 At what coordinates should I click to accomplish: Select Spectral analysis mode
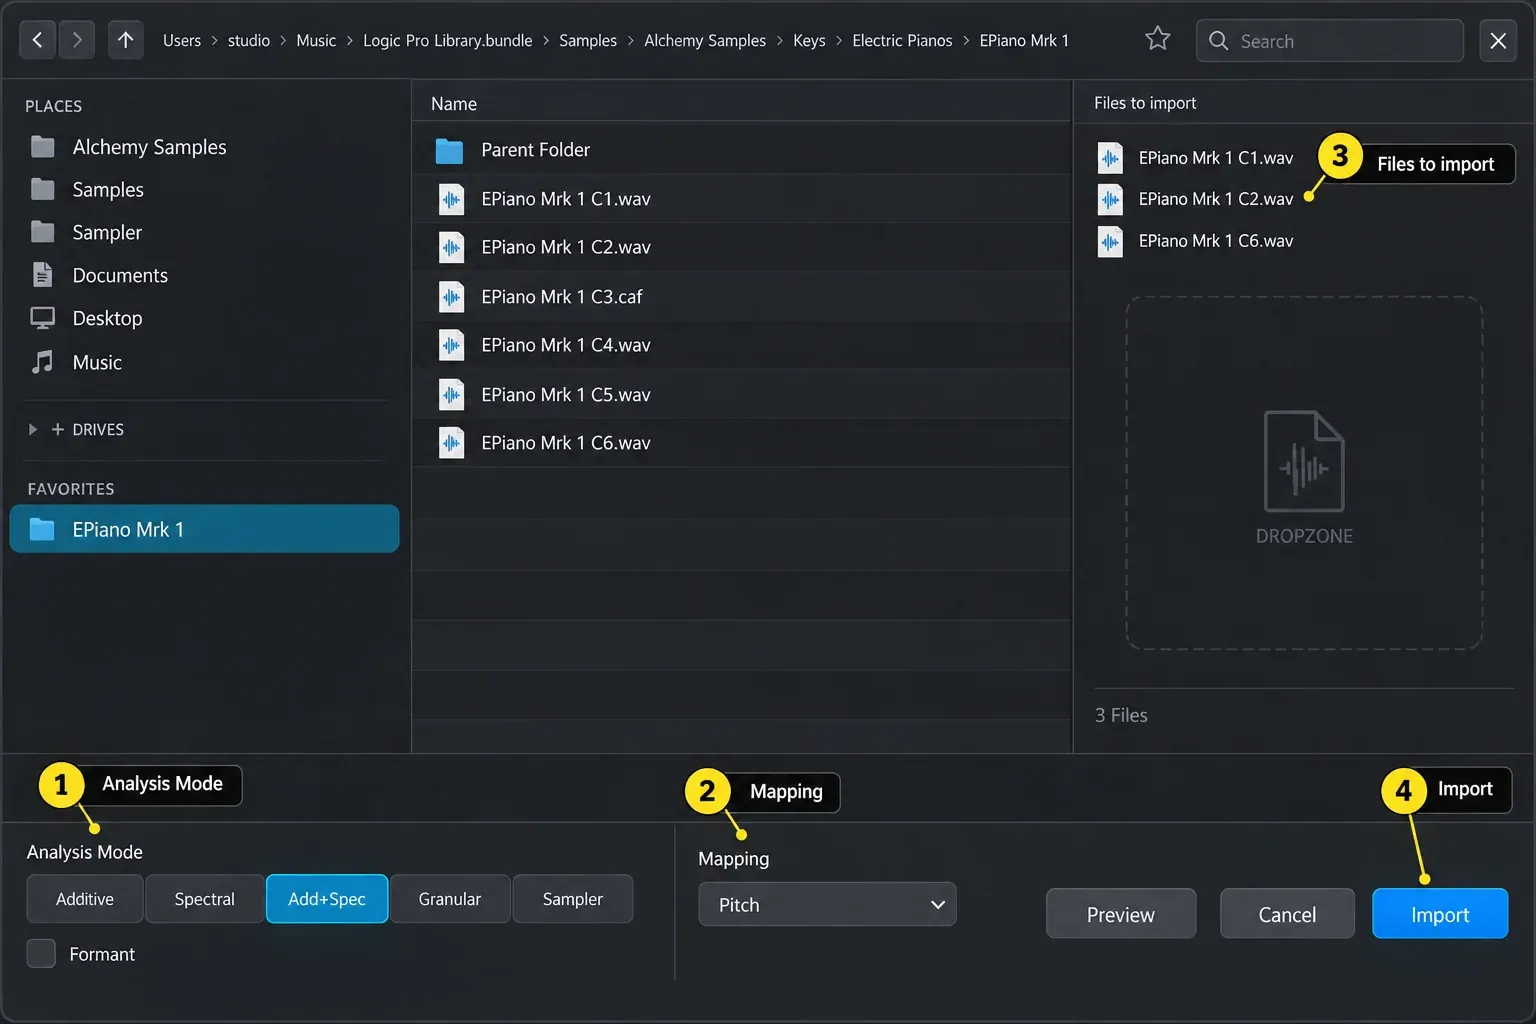tap(205, 899)
